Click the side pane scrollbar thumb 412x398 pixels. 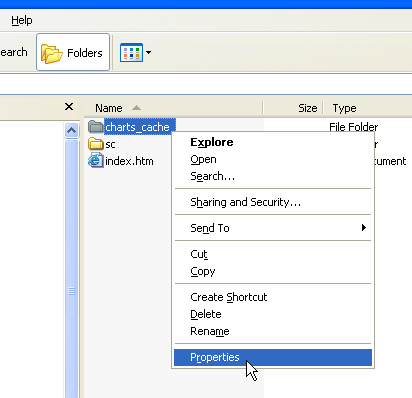71,269
